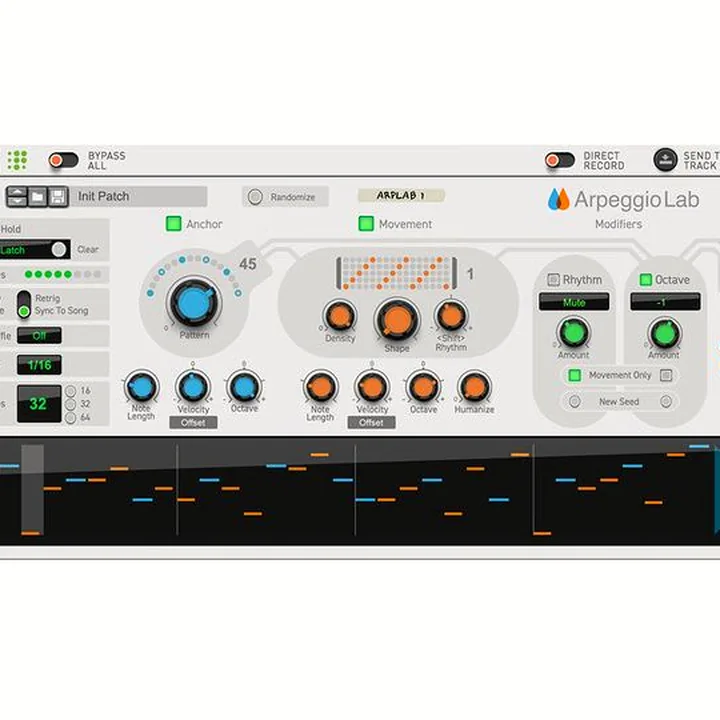Toggle the Direct Record switch

(x=559, y=160)
